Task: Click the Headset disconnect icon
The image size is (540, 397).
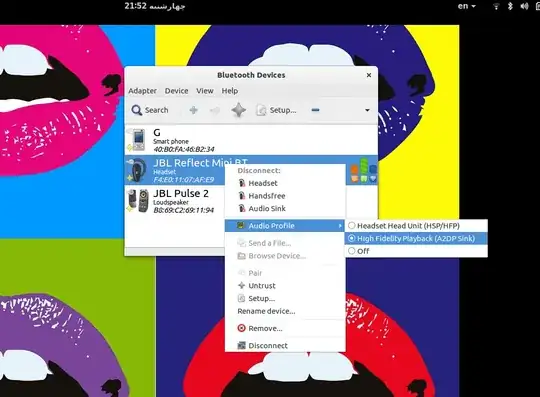Action: (x=242, y=183)
